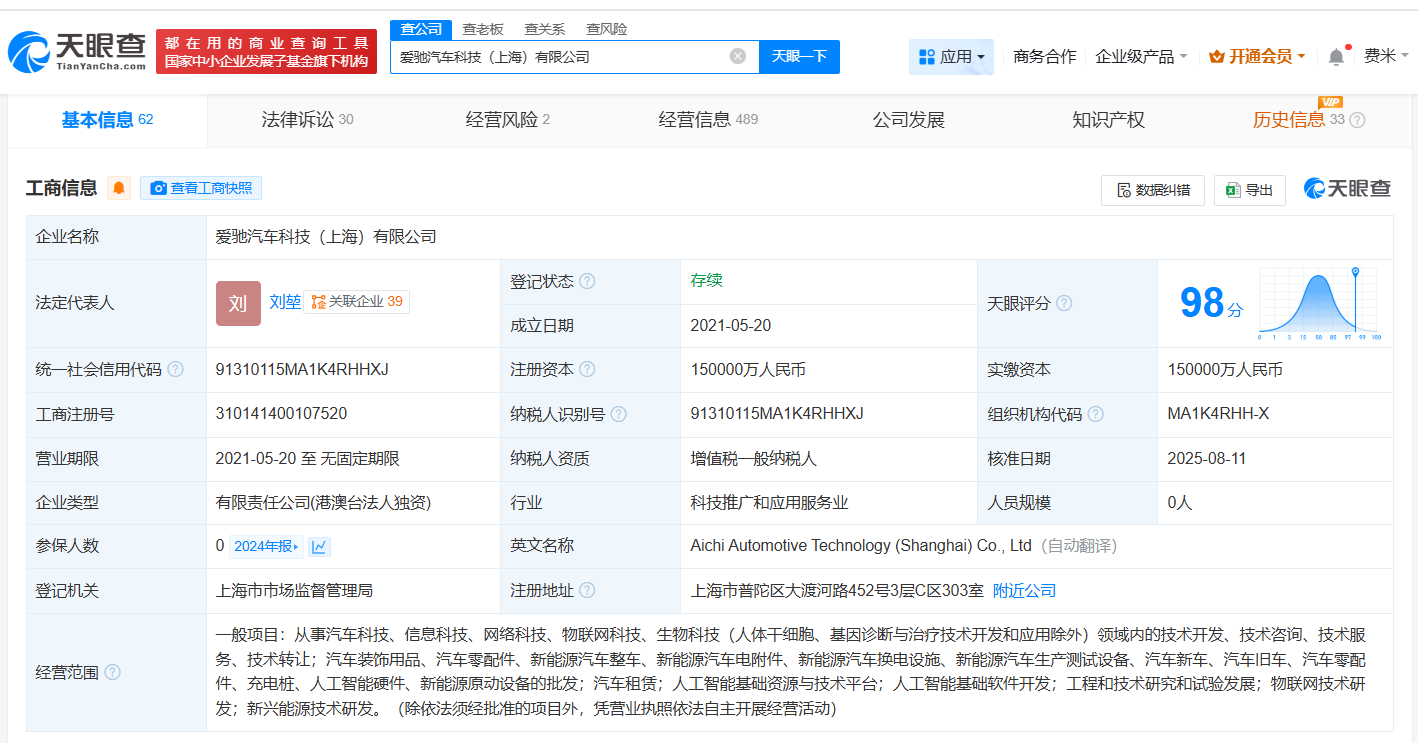
Task: Click the clear search input X icon
Action: pyautogui.click(x=738, y=56)
